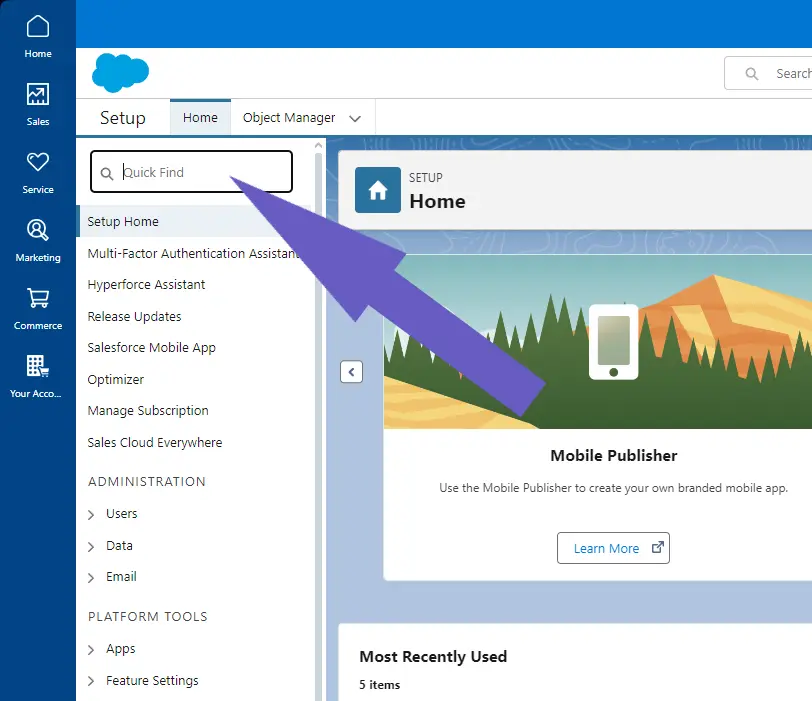Expand the Email section
The image size is (812, 701).
91,578
